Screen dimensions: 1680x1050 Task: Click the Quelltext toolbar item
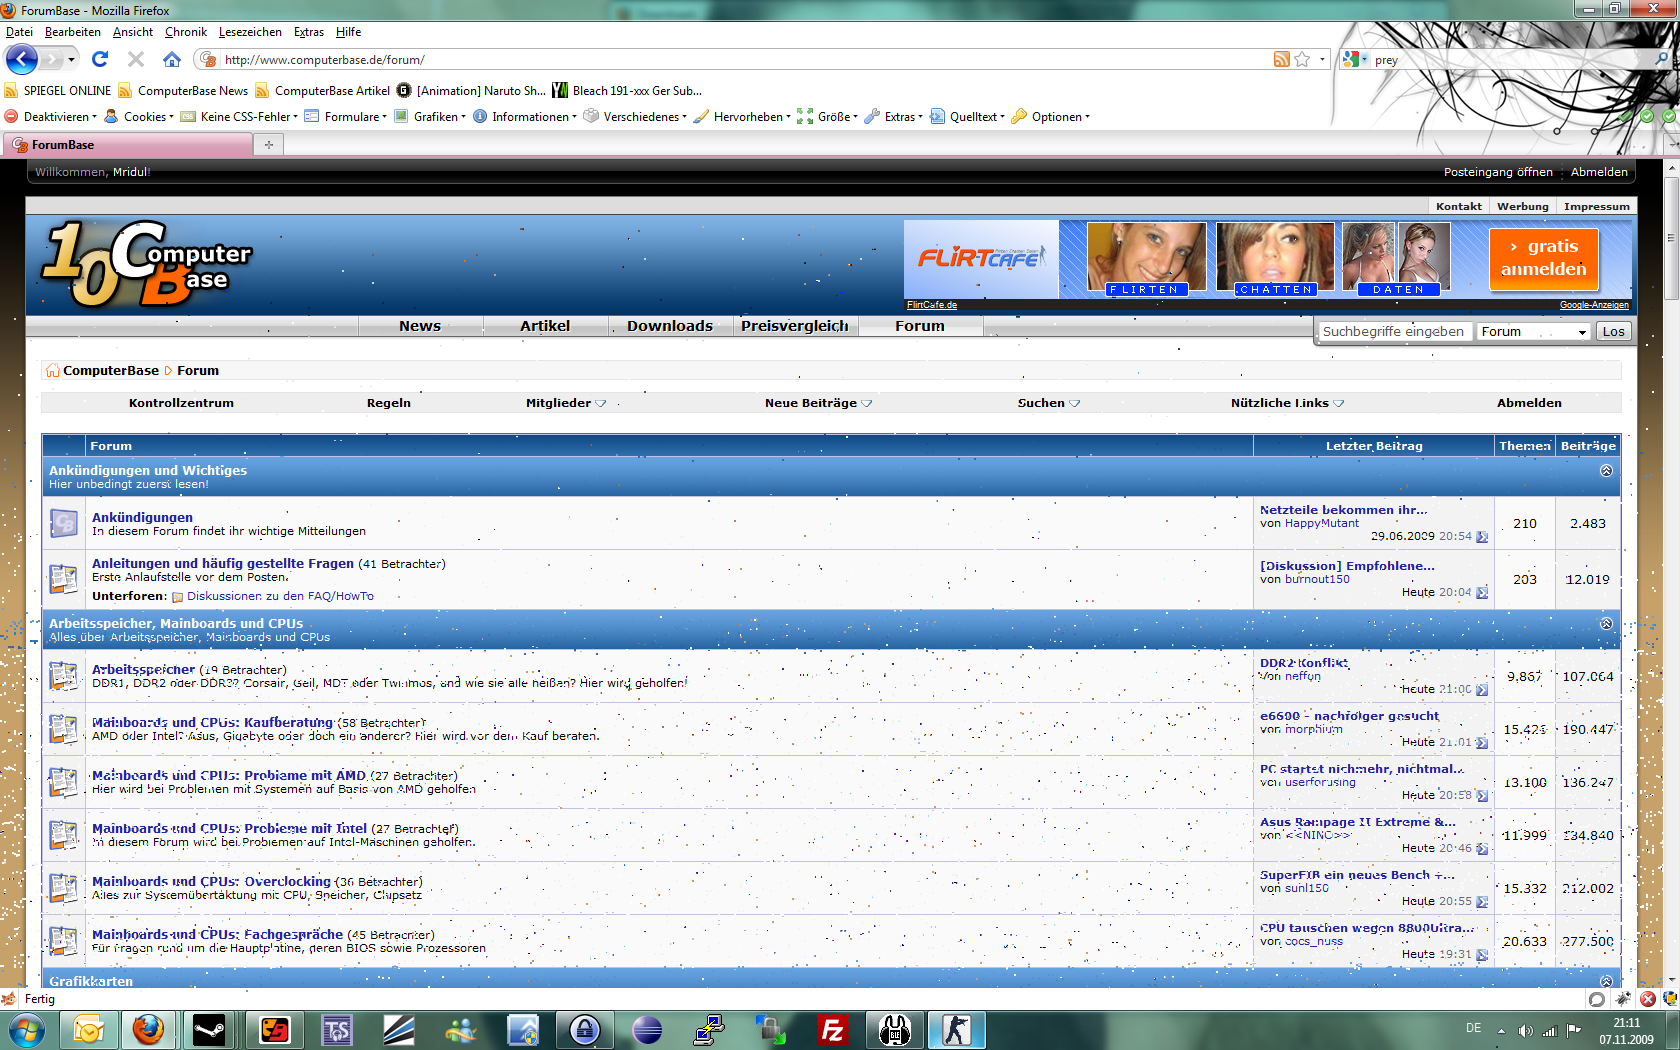(966, 117)
